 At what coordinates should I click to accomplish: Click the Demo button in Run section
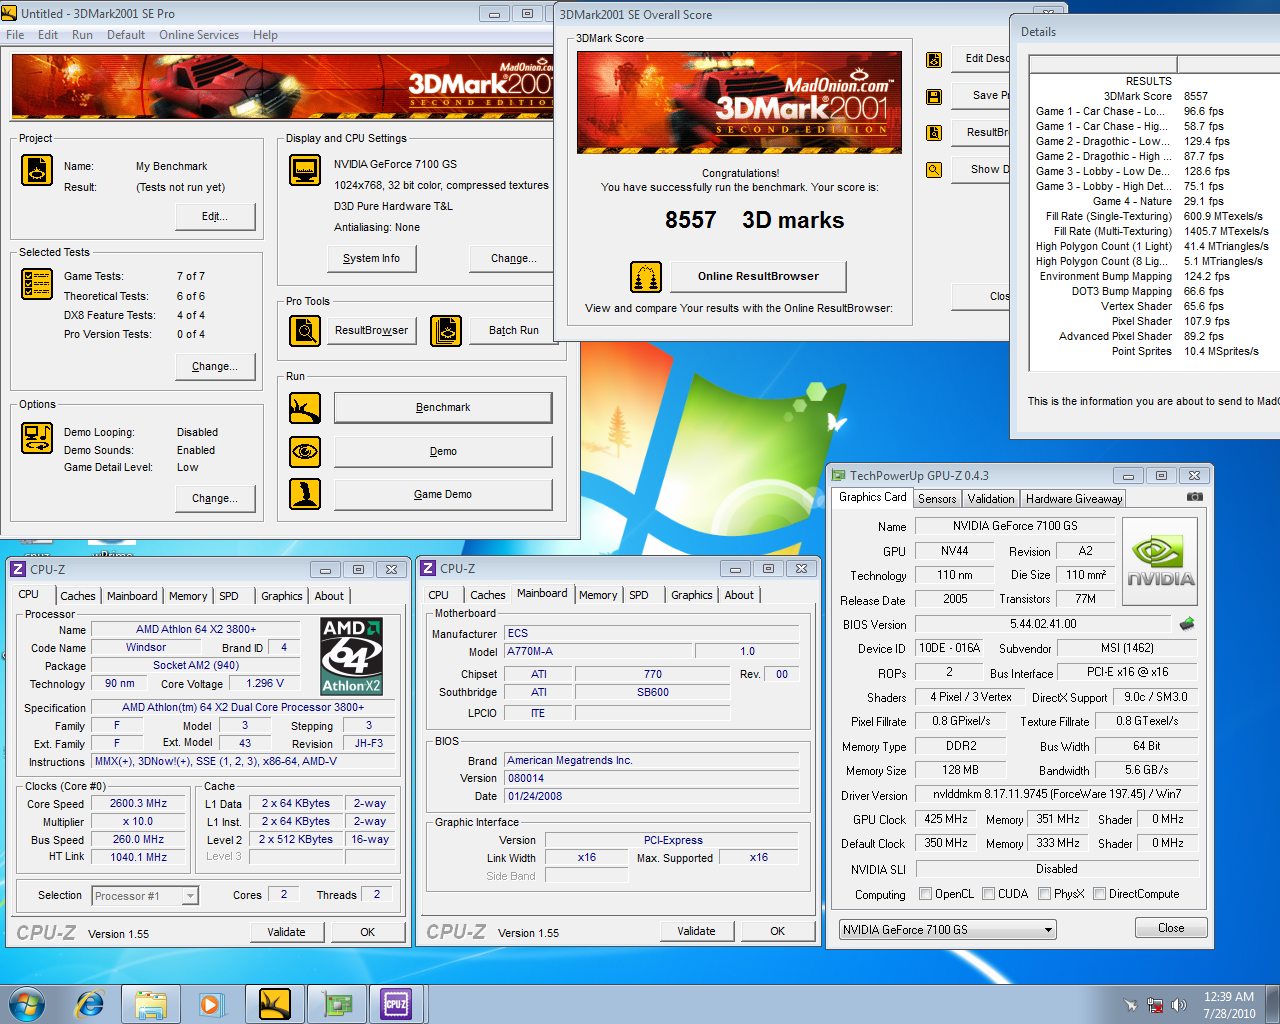[x=443, y=451]
